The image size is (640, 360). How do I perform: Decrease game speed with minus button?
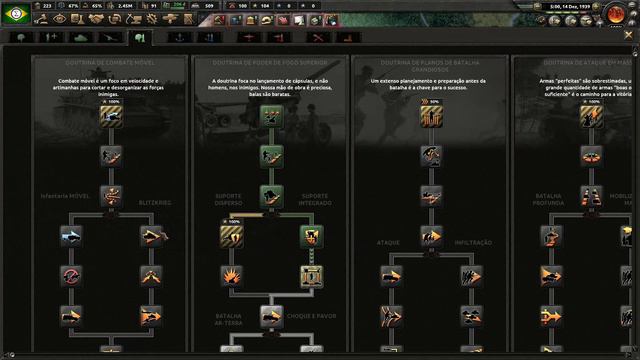(538, 7)
